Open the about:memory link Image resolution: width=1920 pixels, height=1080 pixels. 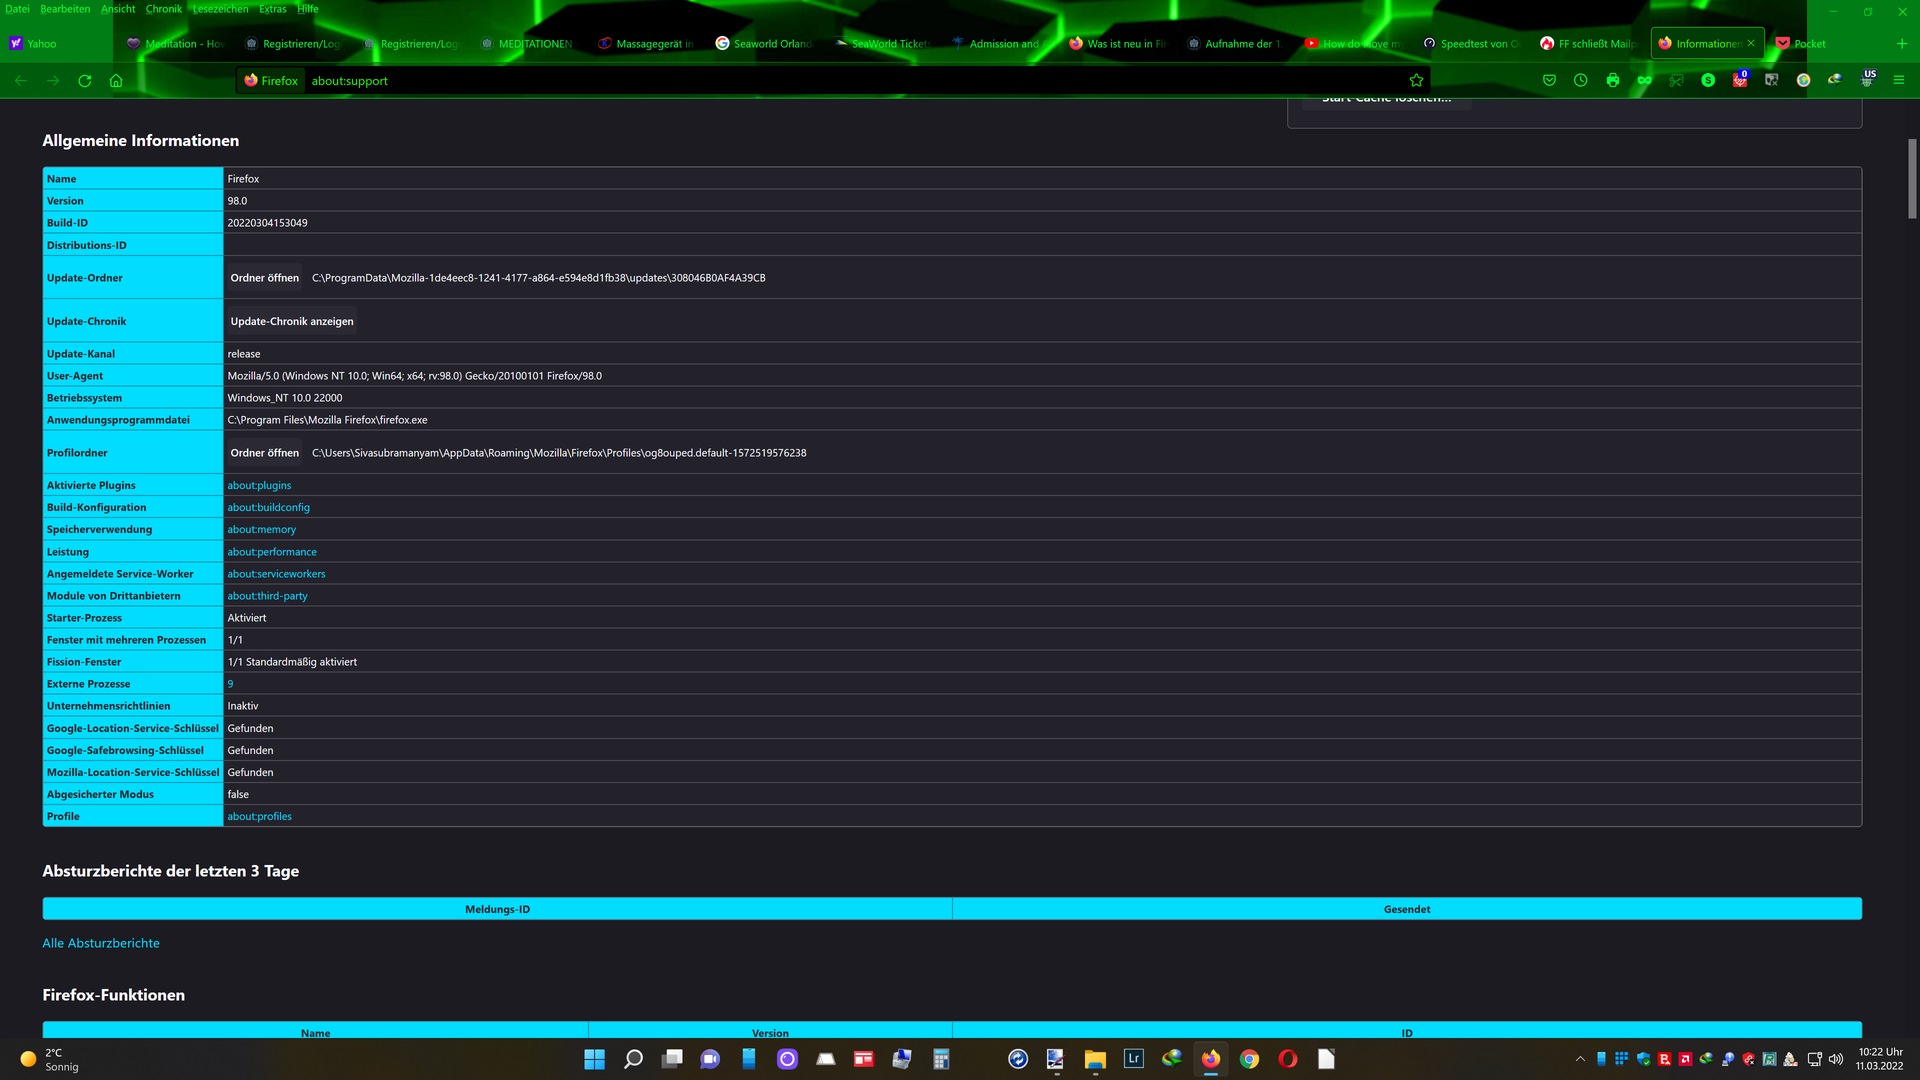pos(261,530)
